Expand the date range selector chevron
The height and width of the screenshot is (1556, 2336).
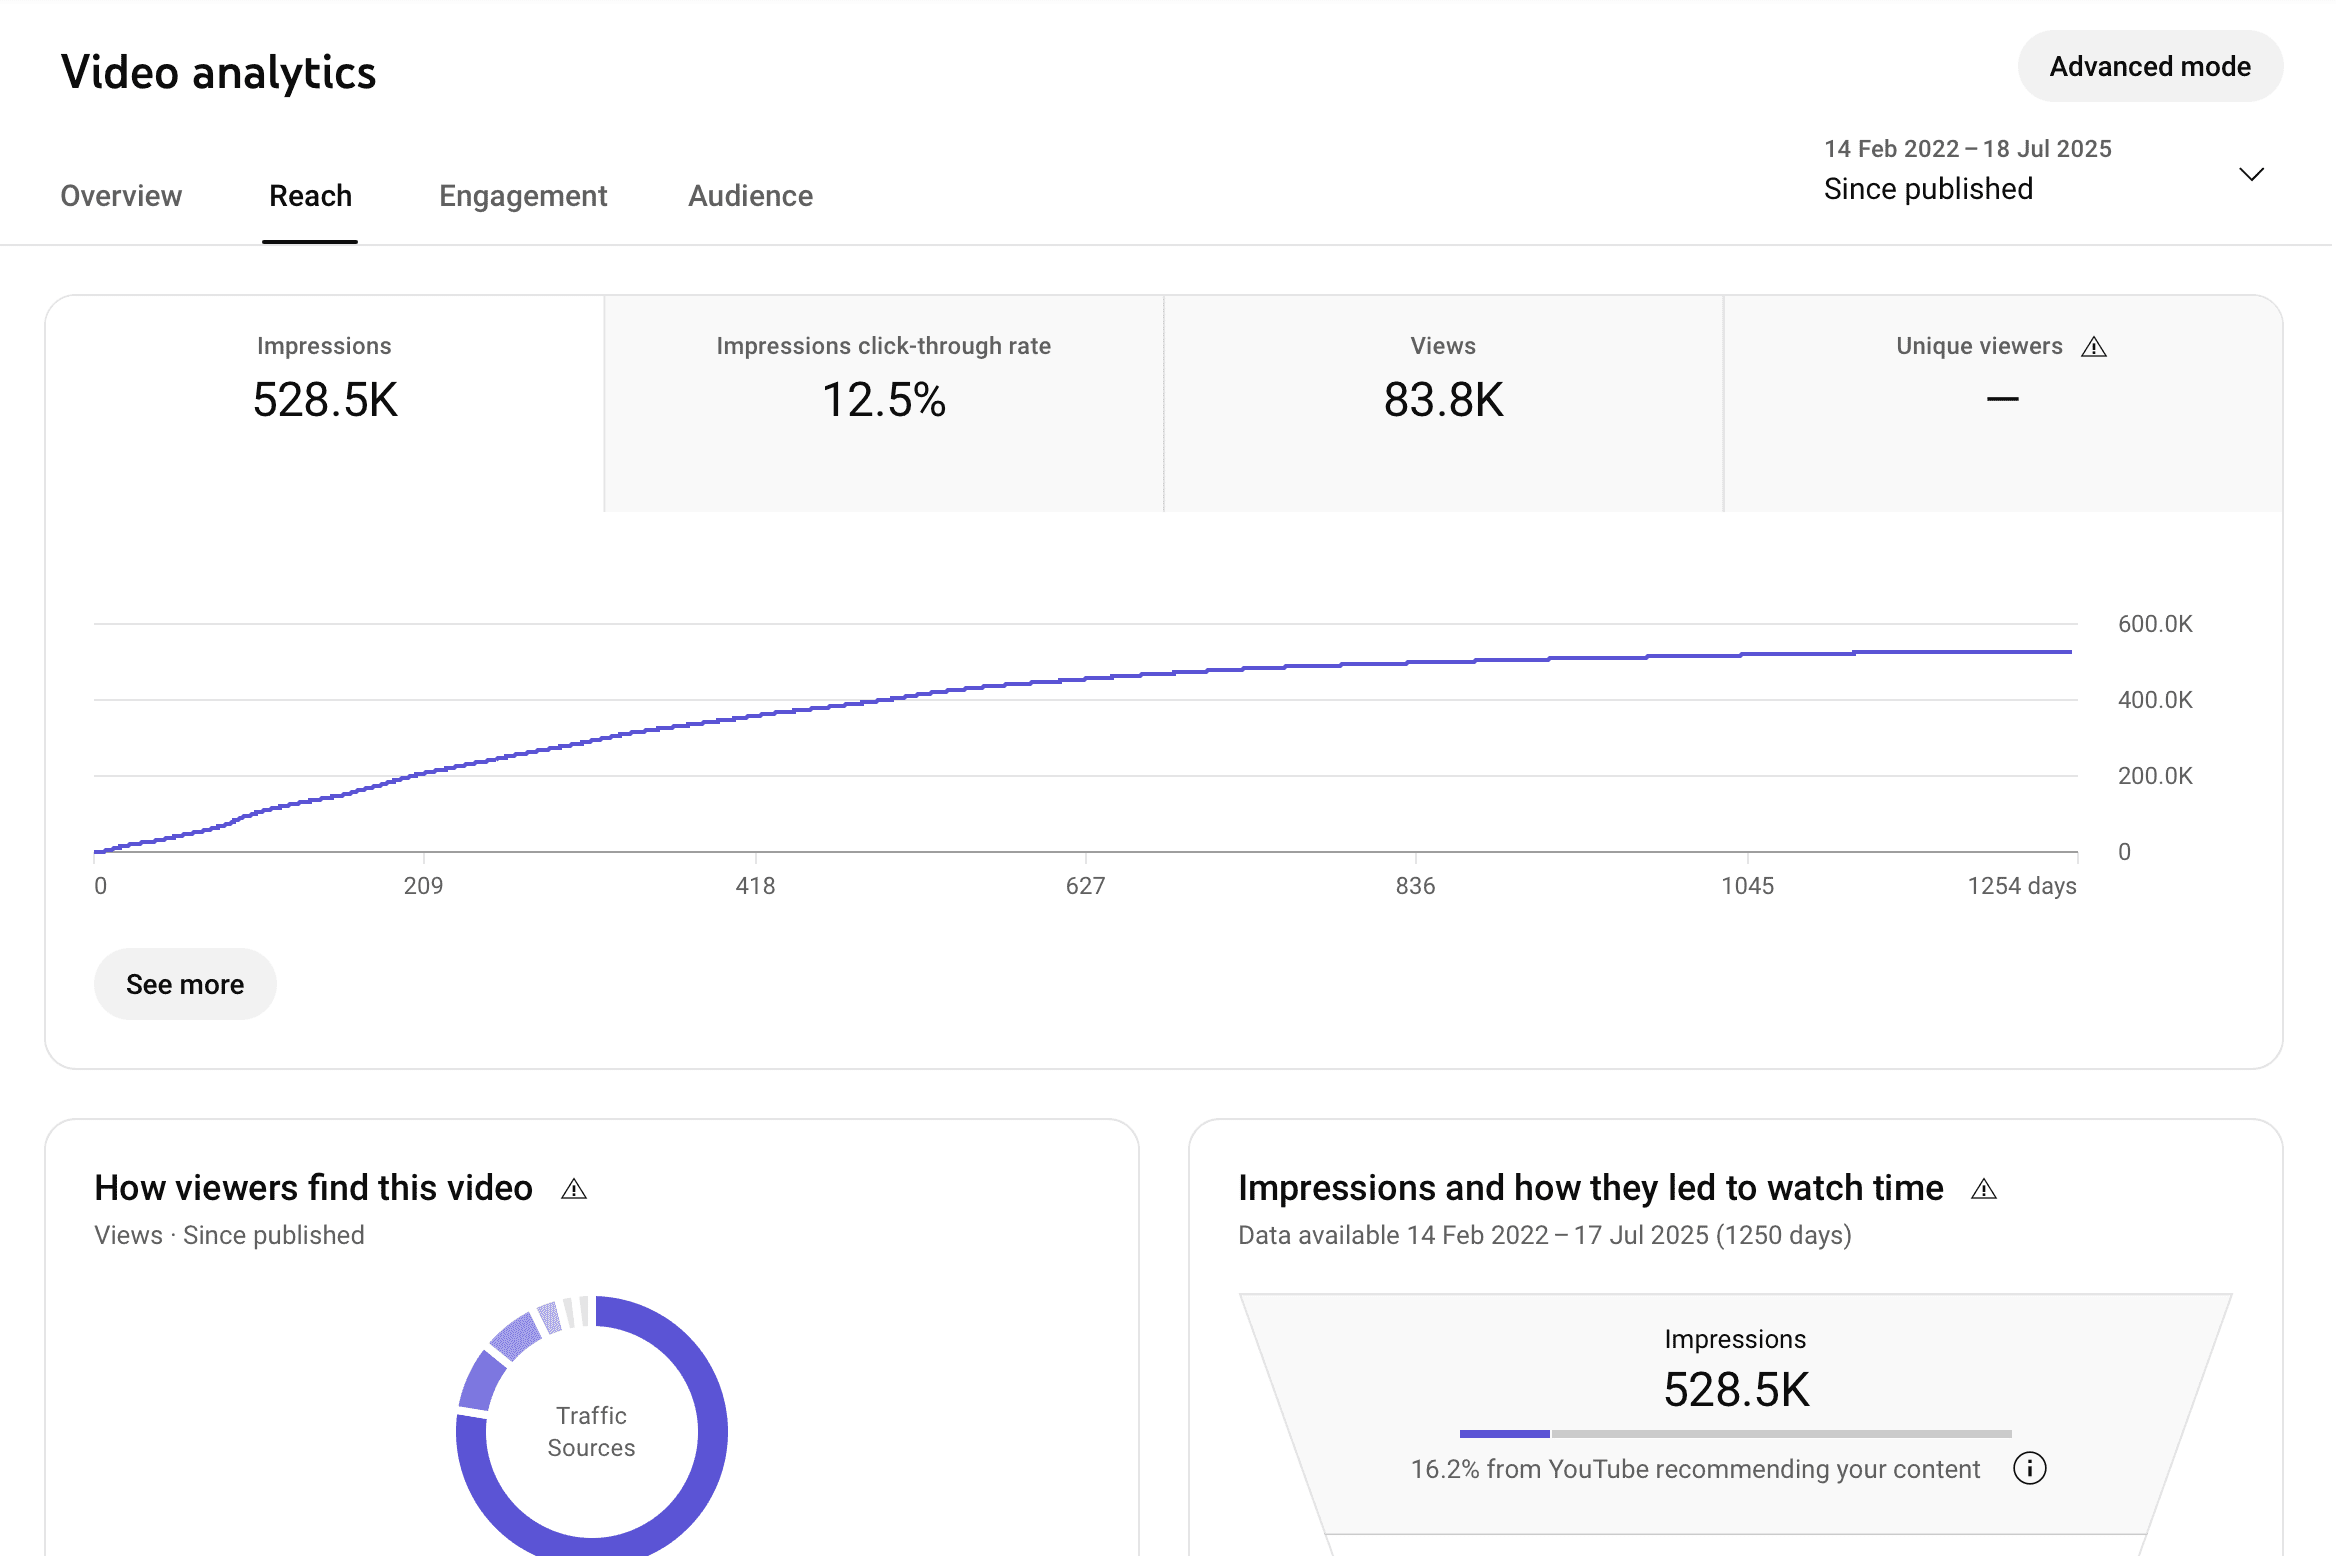pos(2251,174)
